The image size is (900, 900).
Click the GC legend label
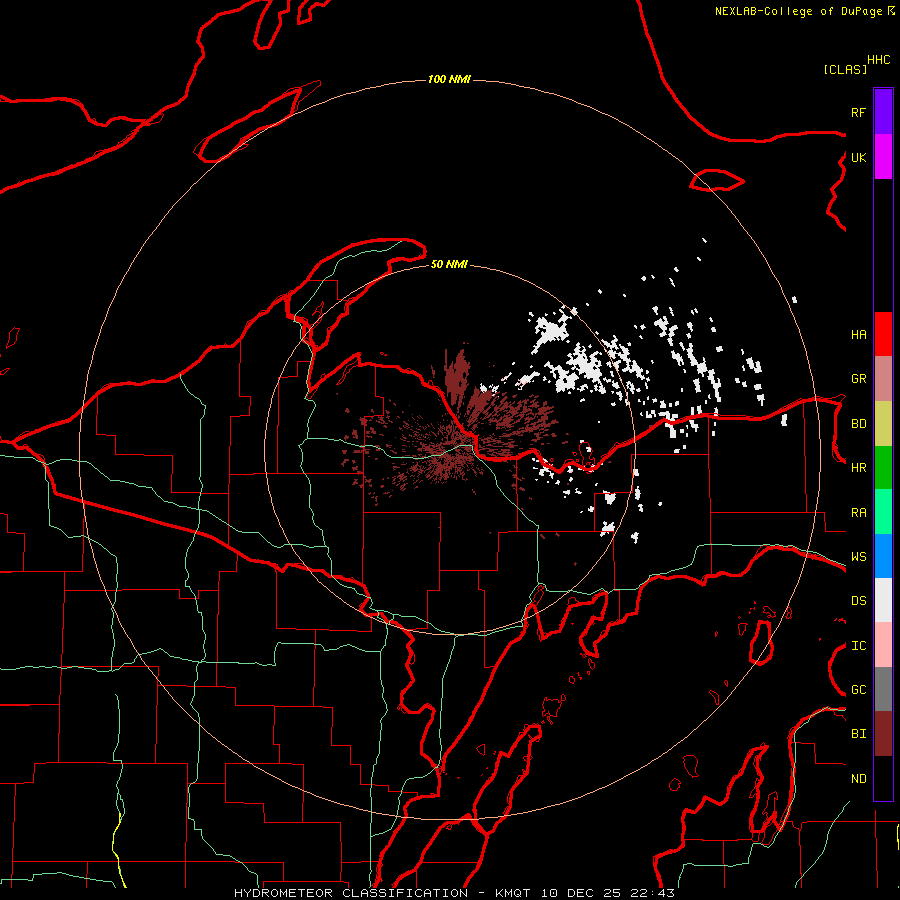point(858,689)
